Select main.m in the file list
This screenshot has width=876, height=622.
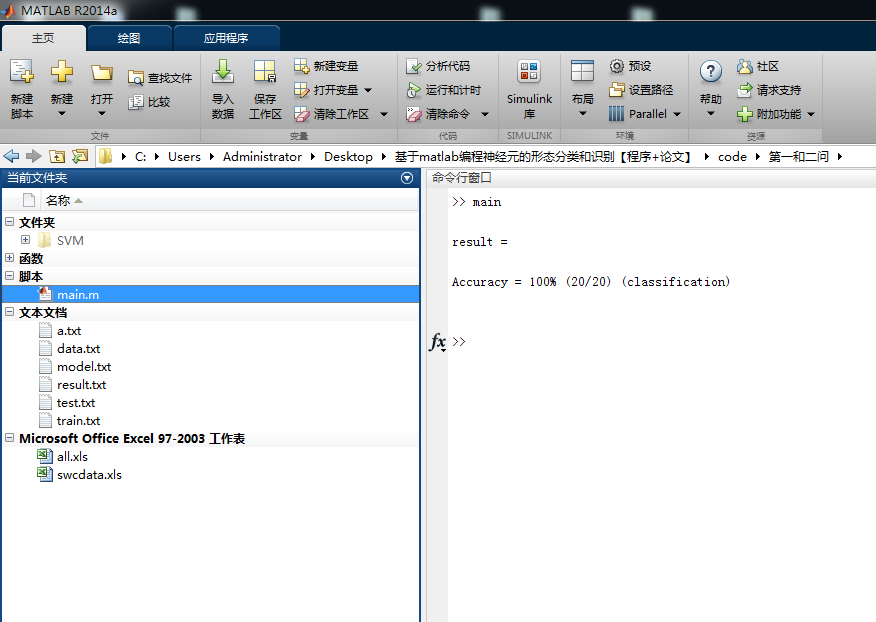[210, 295]
